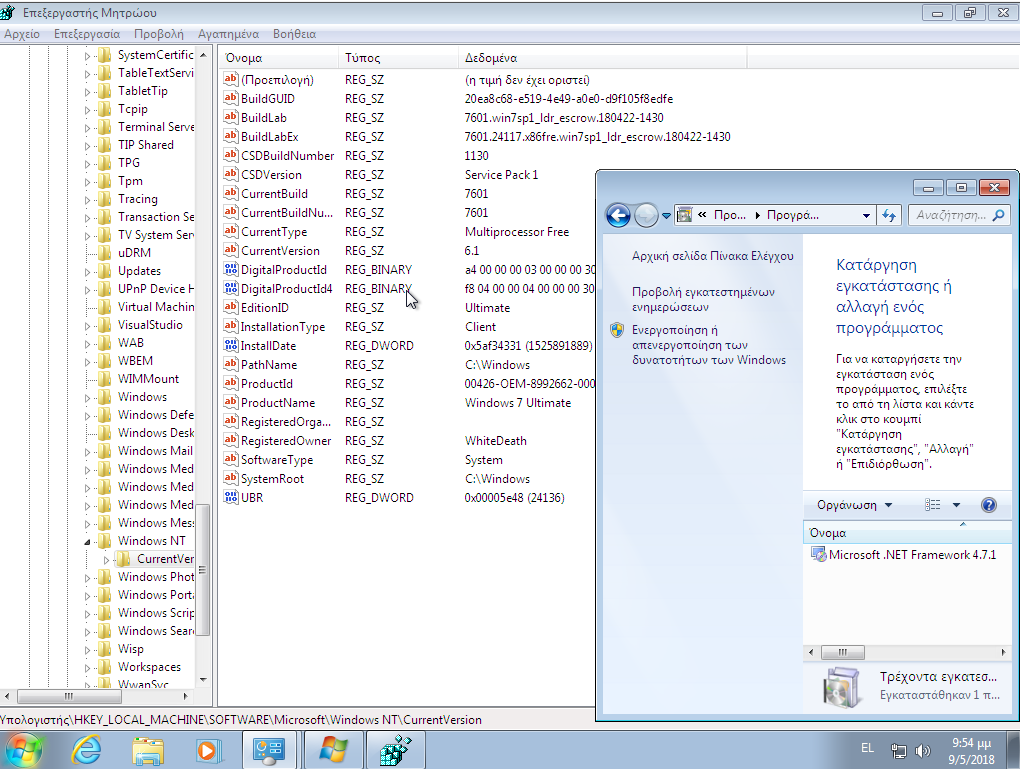The width and height of the screenshot is (1020, 769).
Task: Click the Windows NT folder icon
Action: tap(104, 541)
